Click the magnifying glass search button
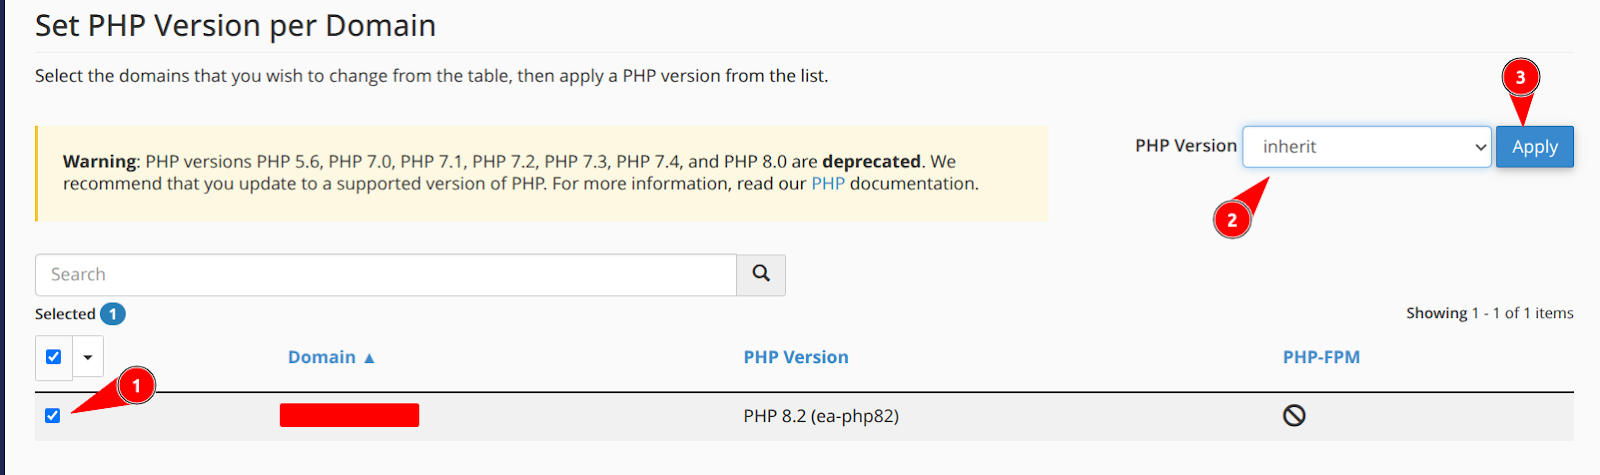 761,274
